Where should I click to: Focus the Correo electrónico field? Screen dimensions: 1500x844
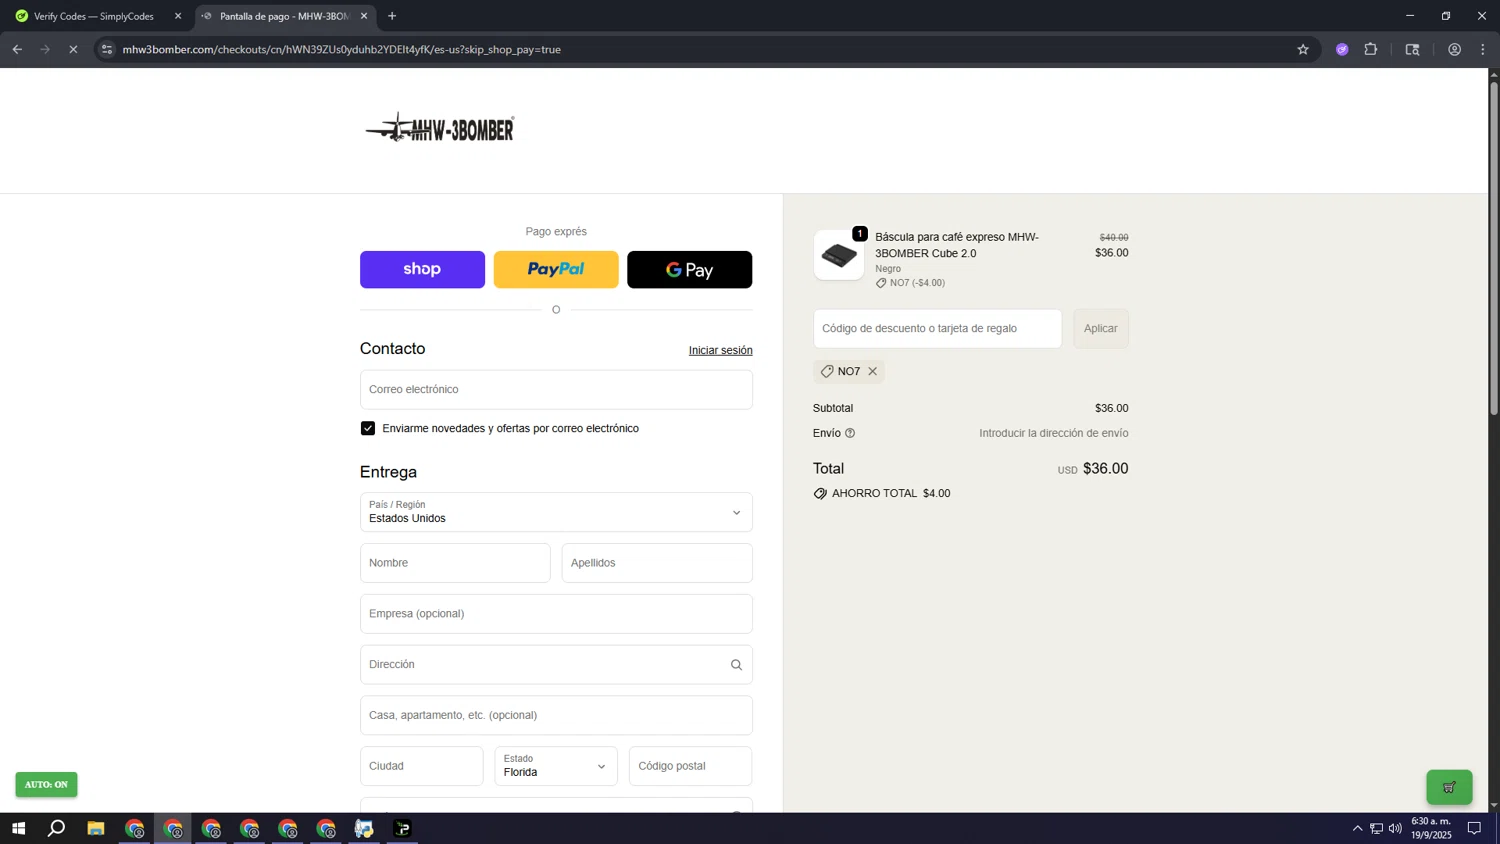[556, 389]
